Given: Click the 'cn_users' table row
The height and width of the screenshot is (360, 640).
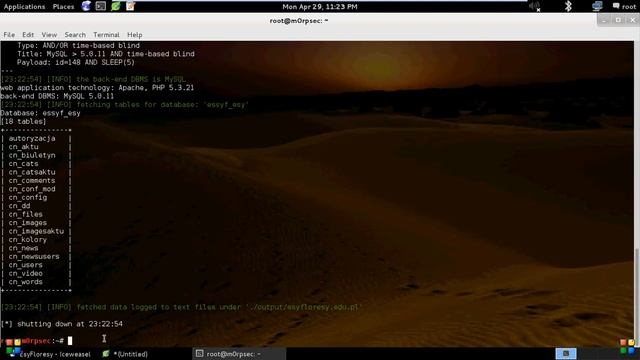Looking at the screenshot, I should [x=26, y=265].
